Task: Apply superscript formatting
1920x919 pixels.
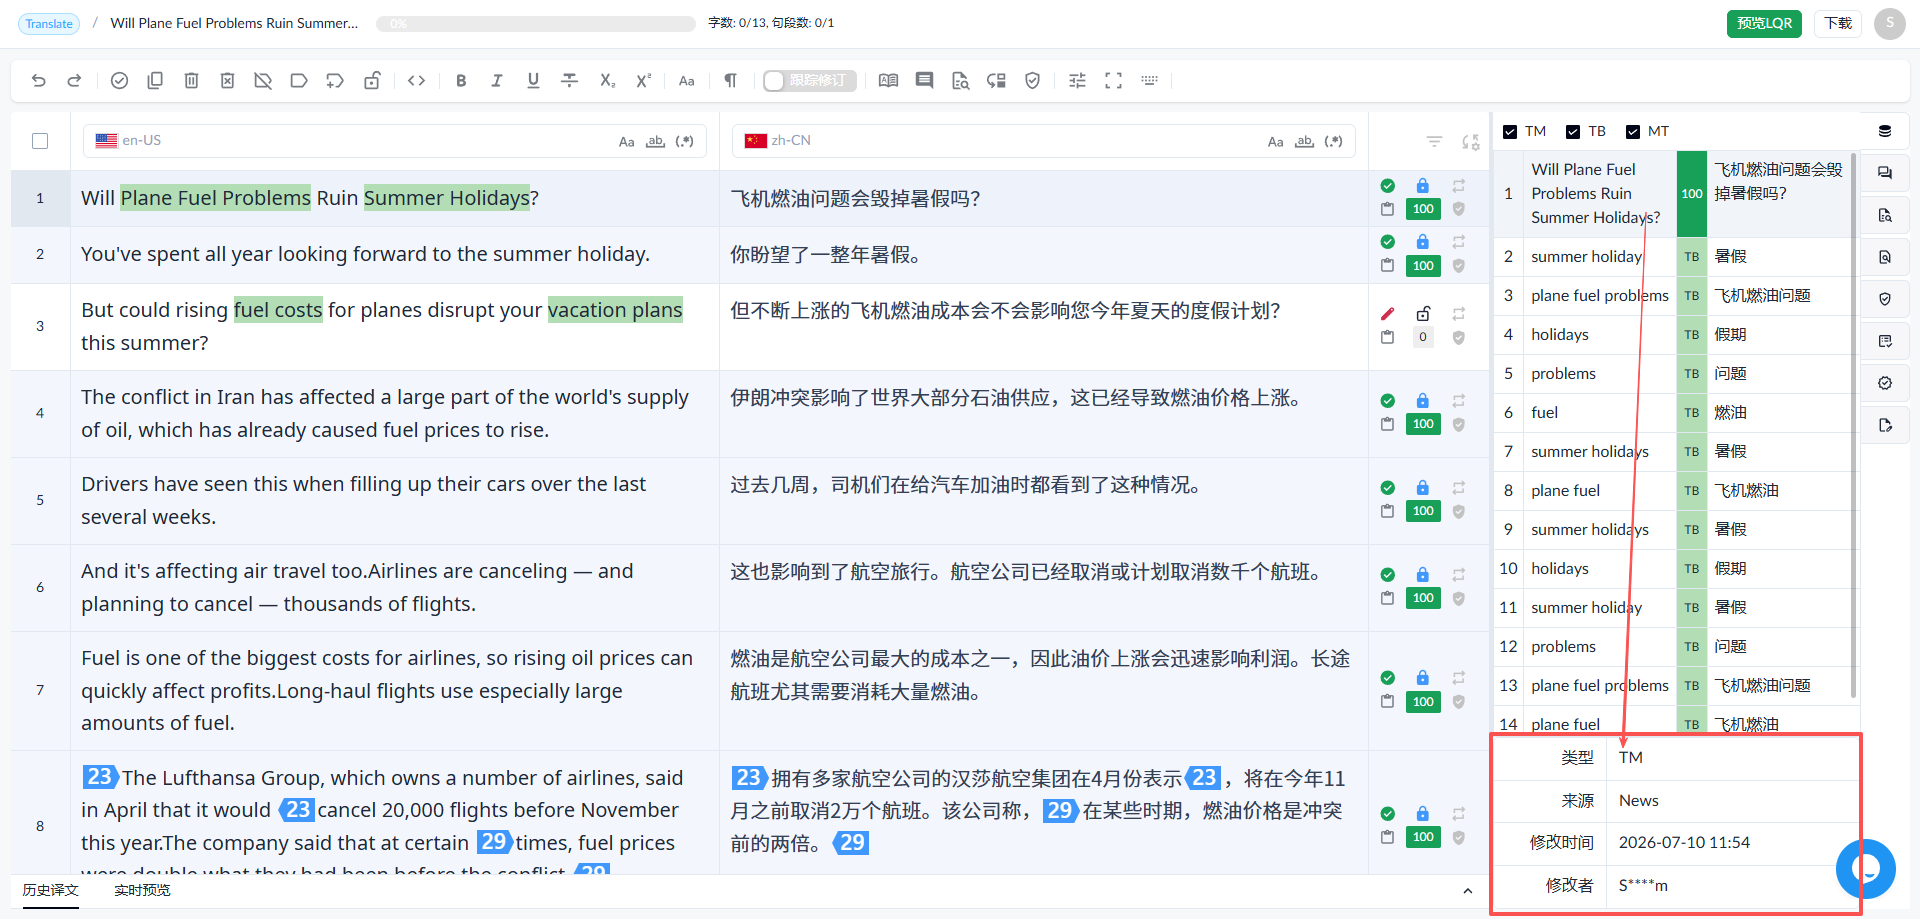Action: point(644,81)
